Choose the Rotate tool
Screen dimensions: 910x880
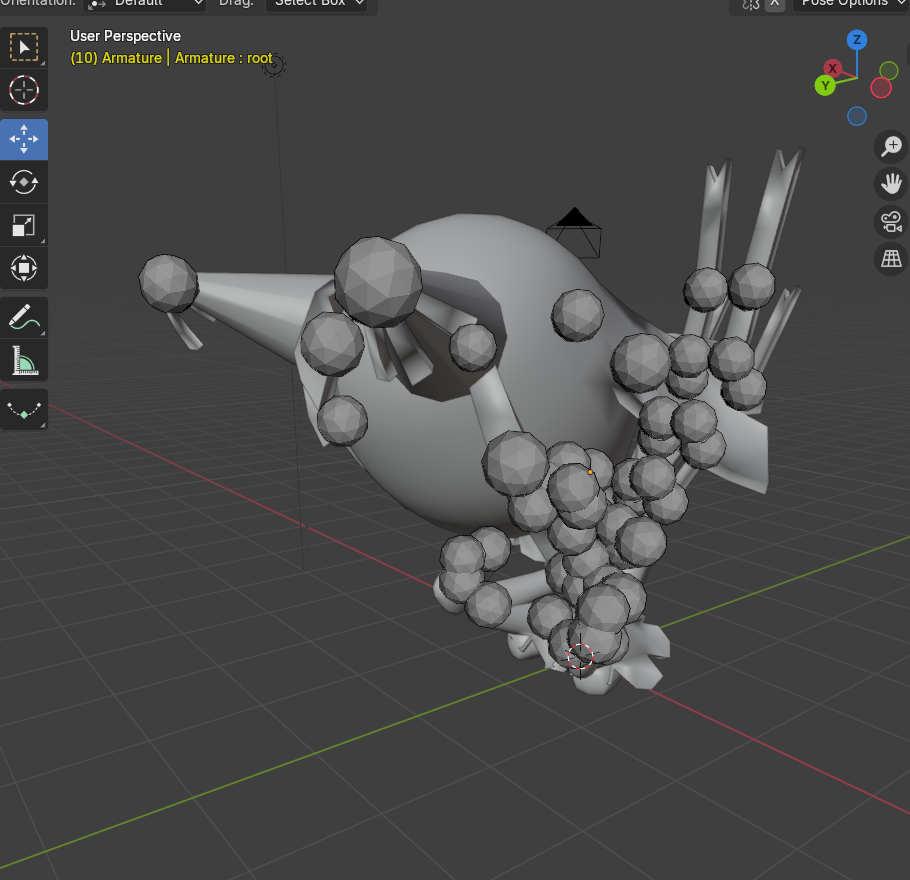[24, 182]
